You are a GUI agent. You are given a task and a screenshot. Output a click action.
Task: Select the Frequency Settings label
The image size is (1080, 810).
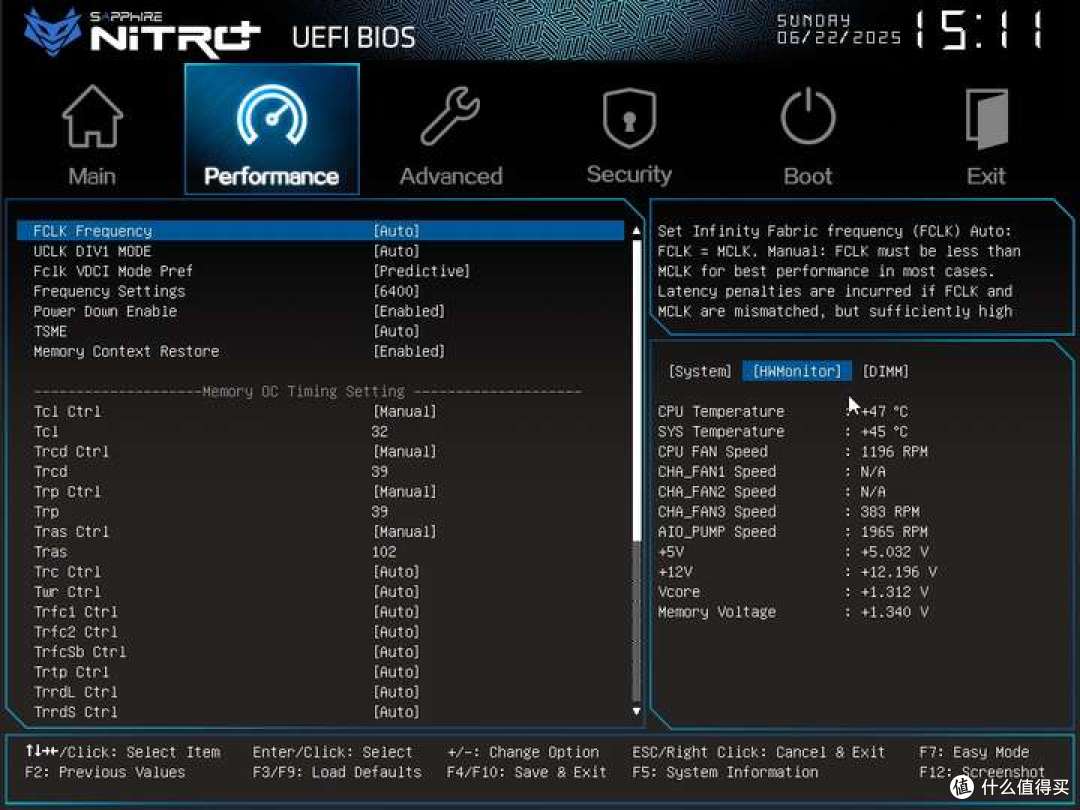[109, 291]
